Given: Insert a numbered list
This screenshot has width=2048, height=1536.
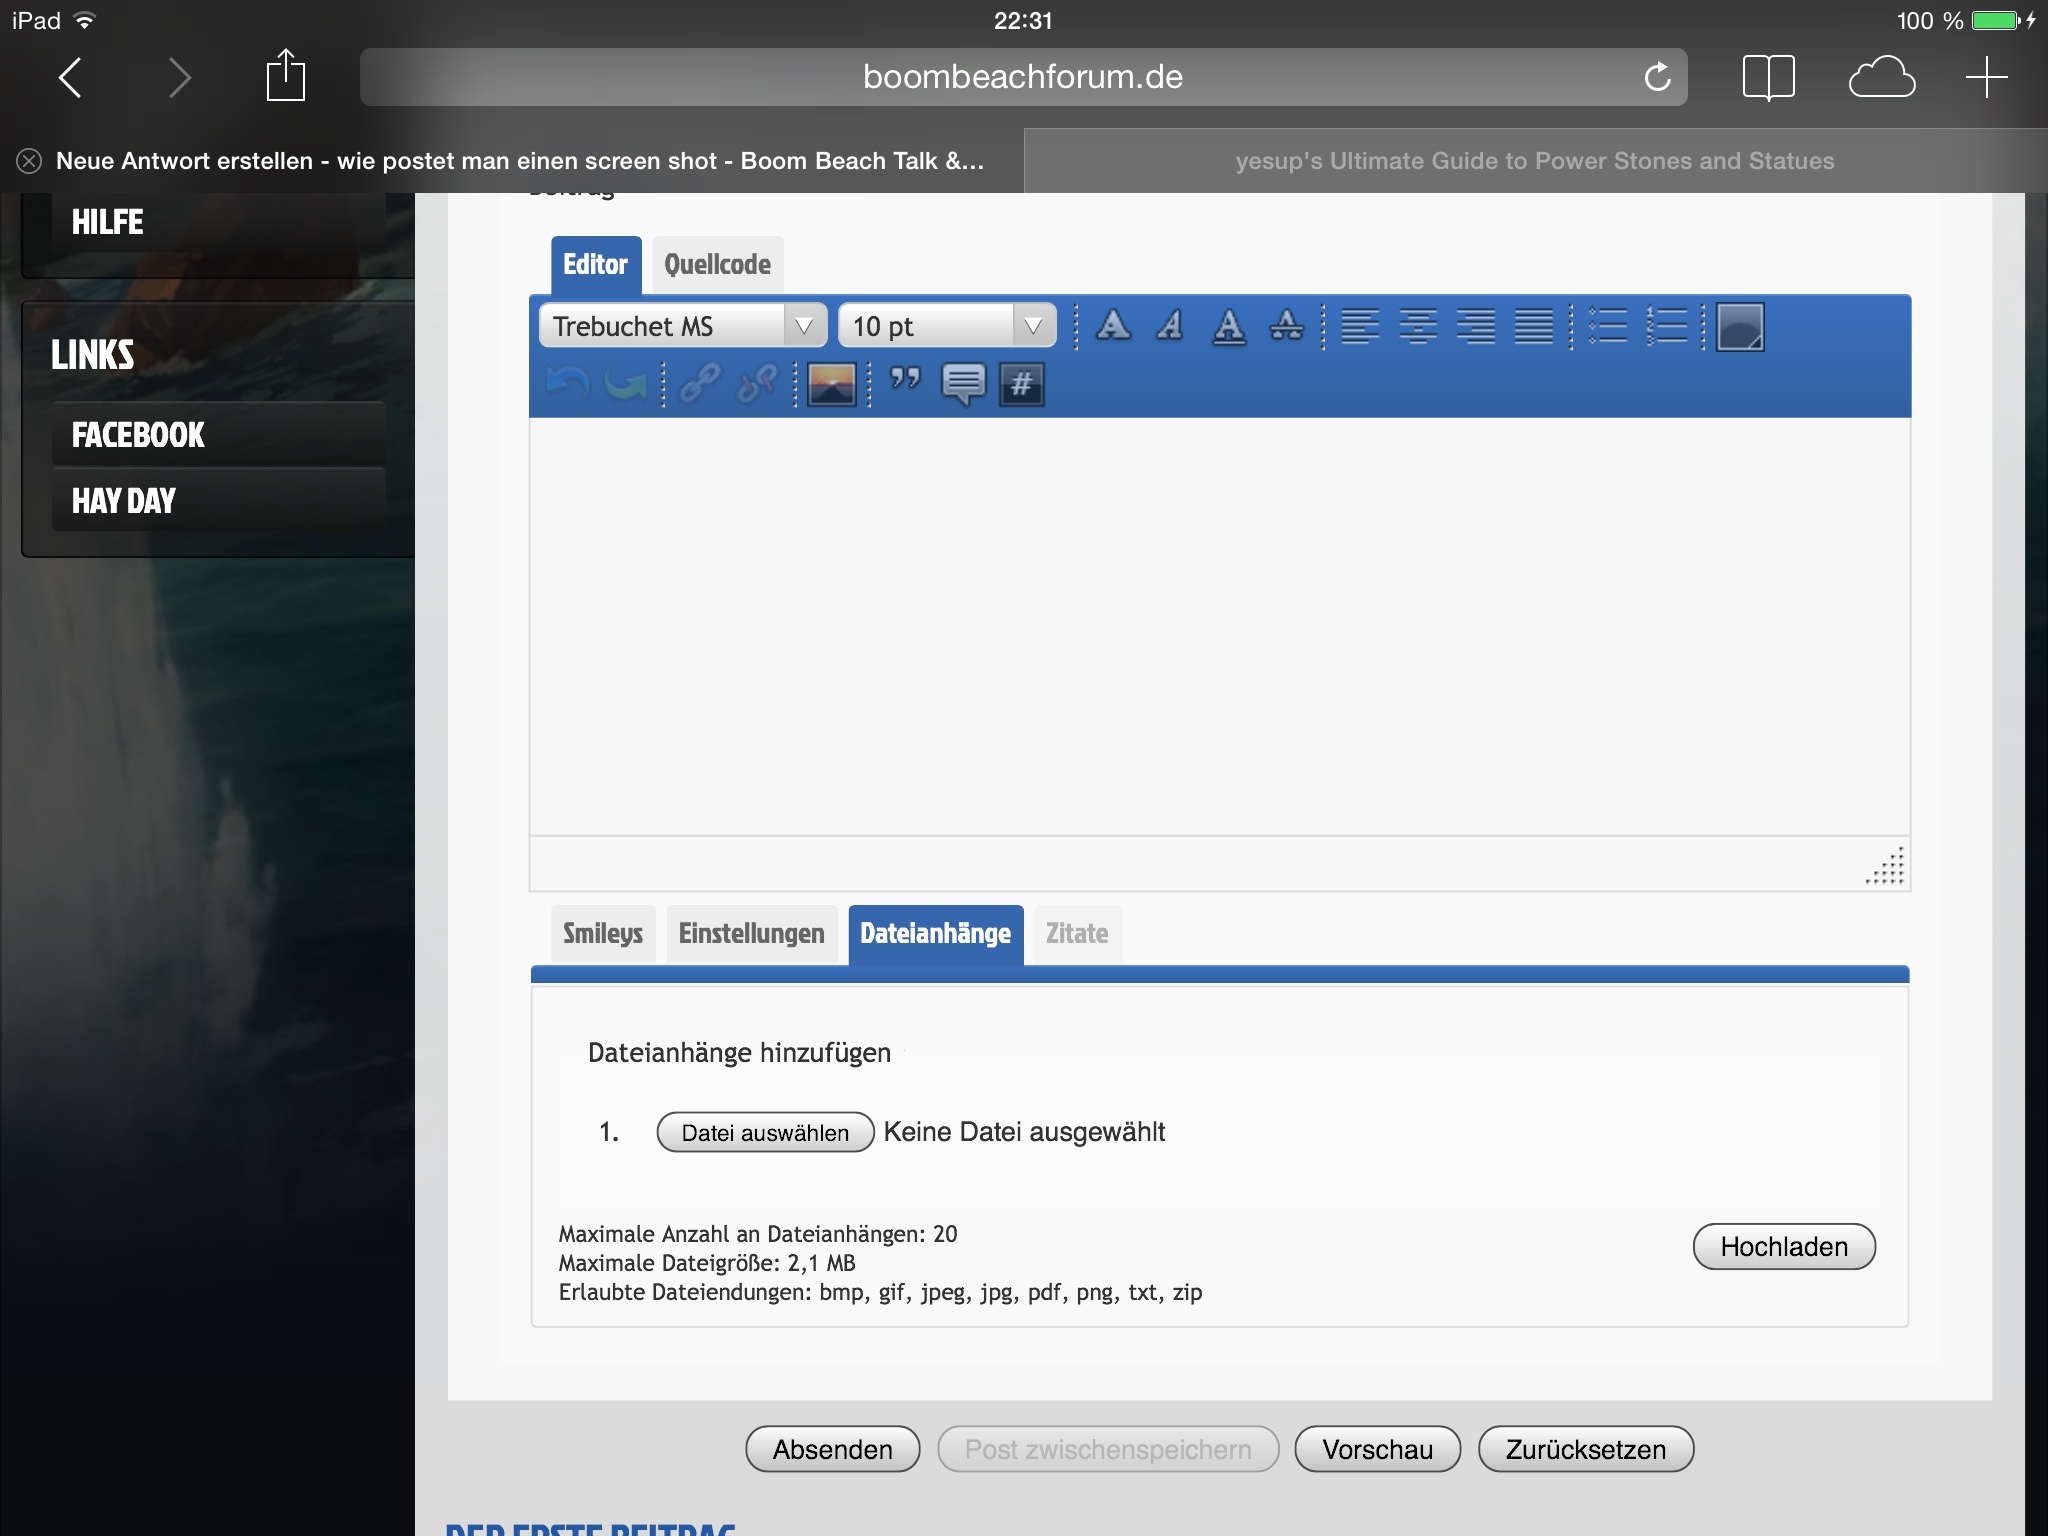Looking at the screenshot, I should click(x=1667, y=326).
